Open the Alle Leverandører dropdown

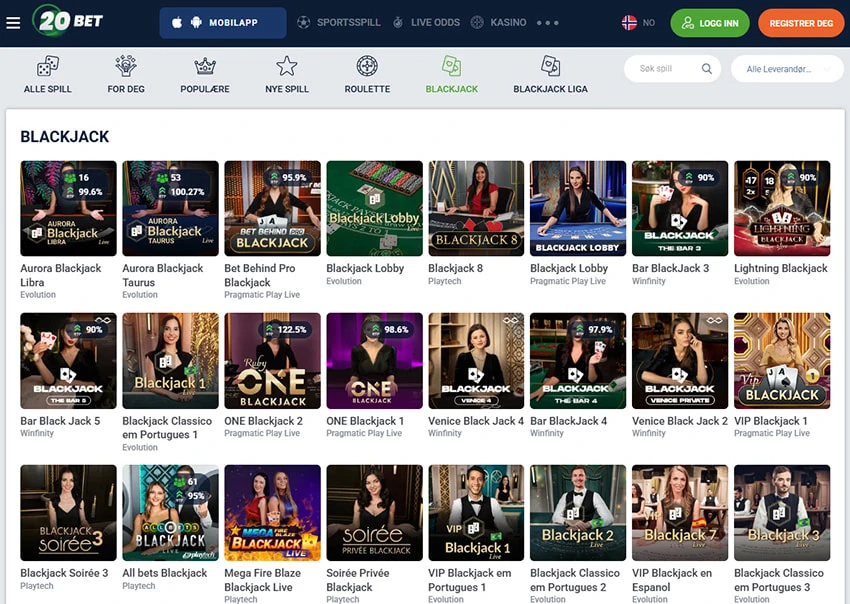pyautogui.click(x=790, y=70)
